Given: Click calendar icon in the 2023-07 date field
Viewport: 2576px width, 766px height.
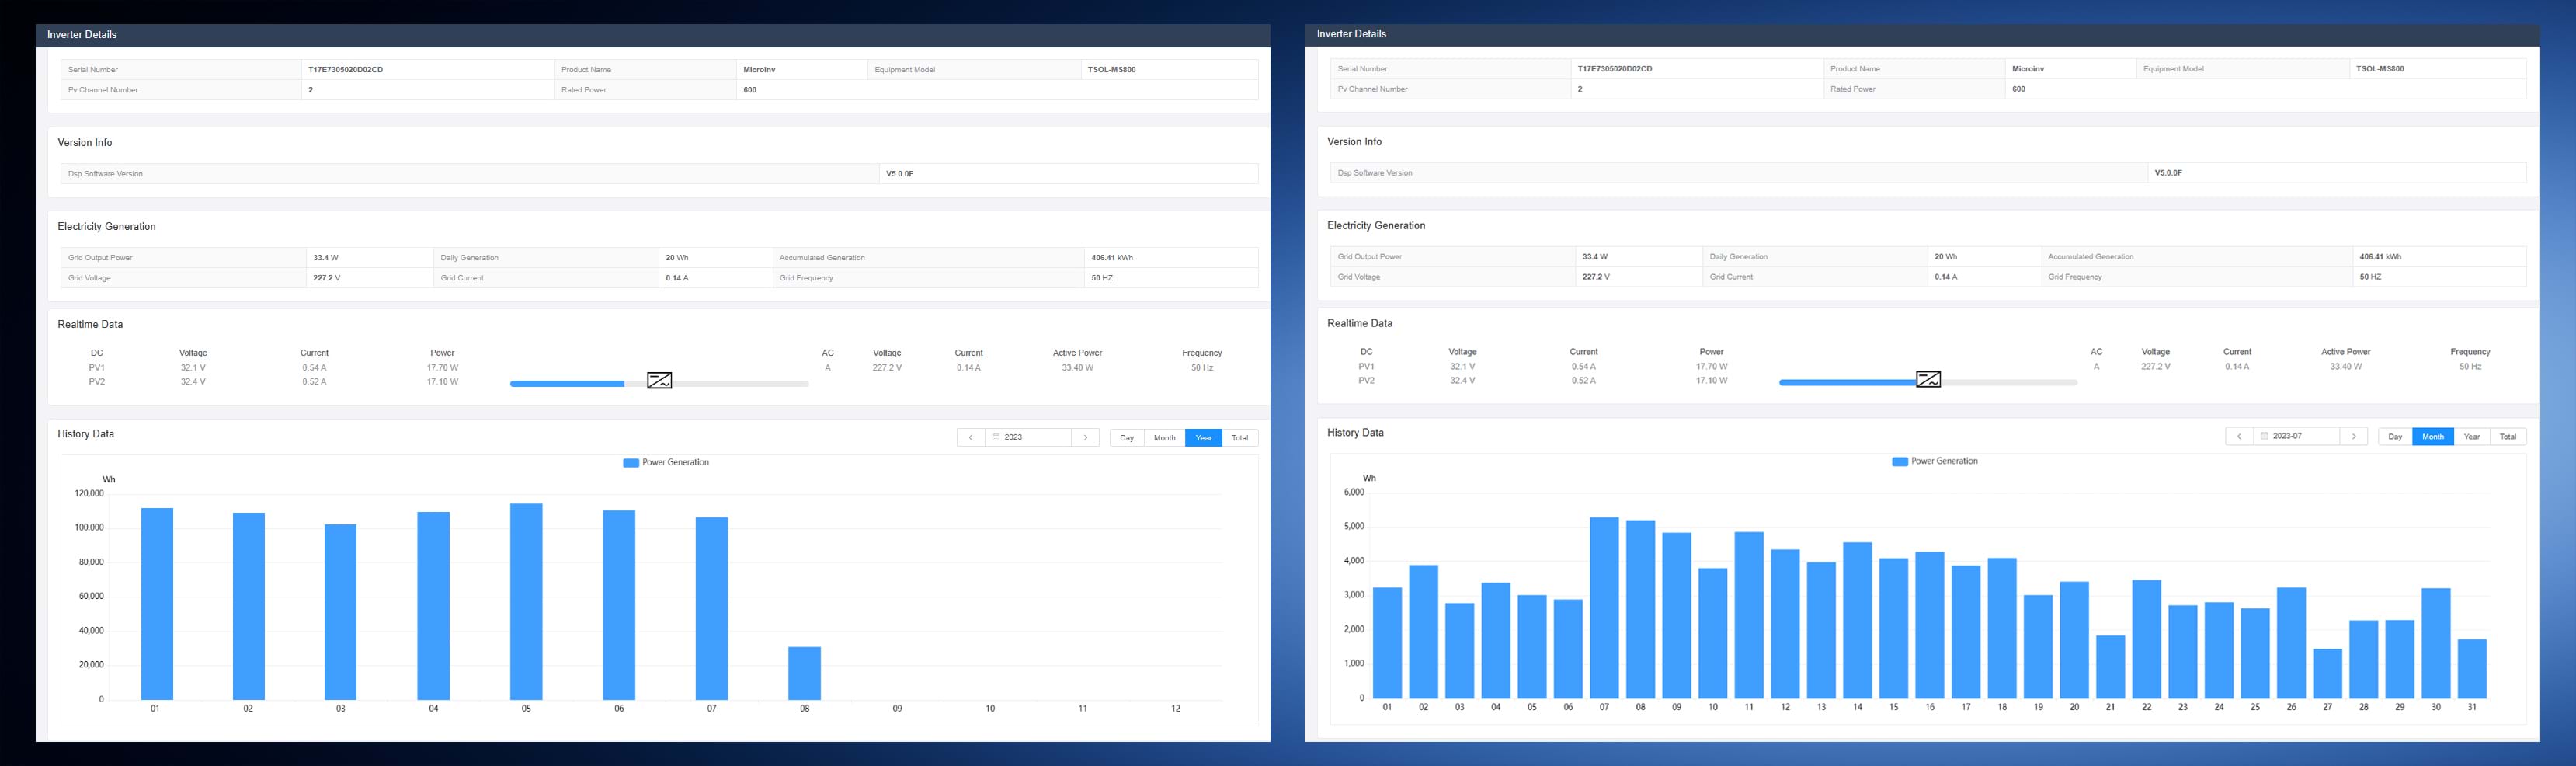Looking at the screenshot, I should 2265,437.
